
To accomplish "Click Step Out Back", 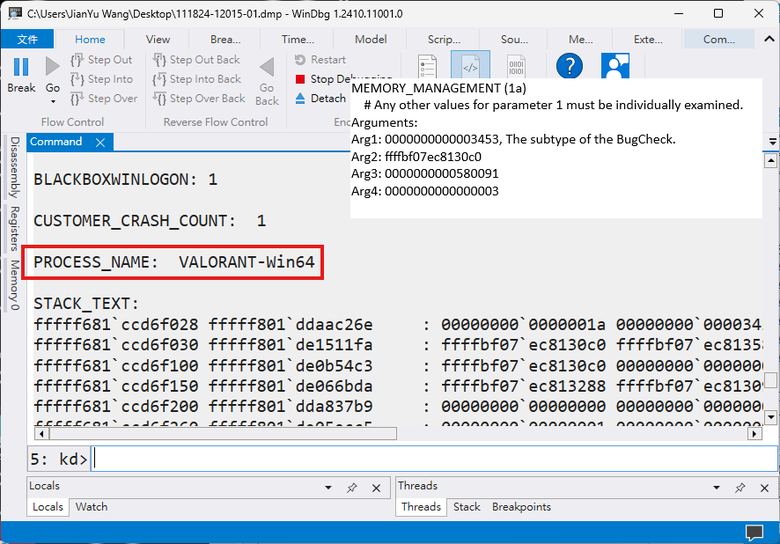I will 196,60.
